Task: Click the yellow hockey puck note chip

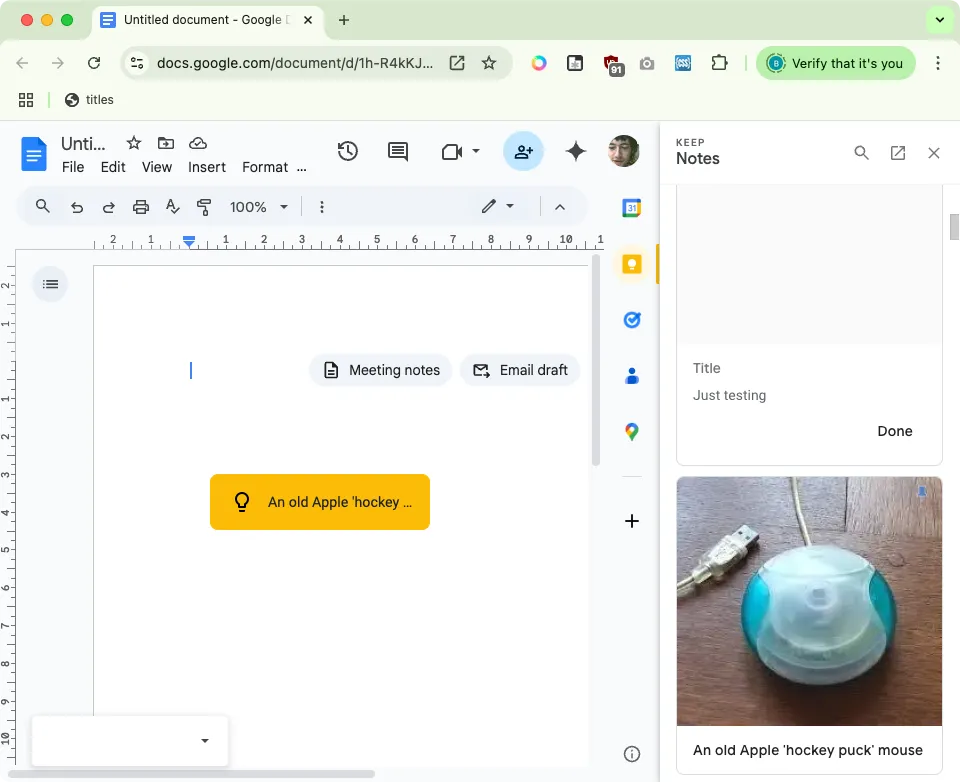Action: [x=320, y=502]
